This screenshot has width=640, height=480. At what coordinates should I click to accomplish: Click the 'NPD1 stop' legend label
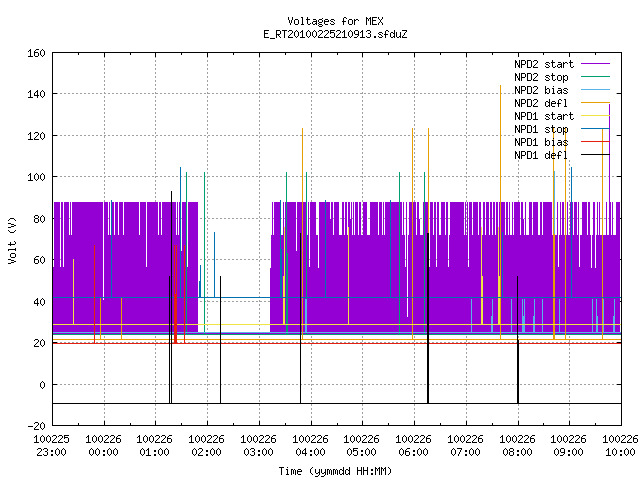541,129
